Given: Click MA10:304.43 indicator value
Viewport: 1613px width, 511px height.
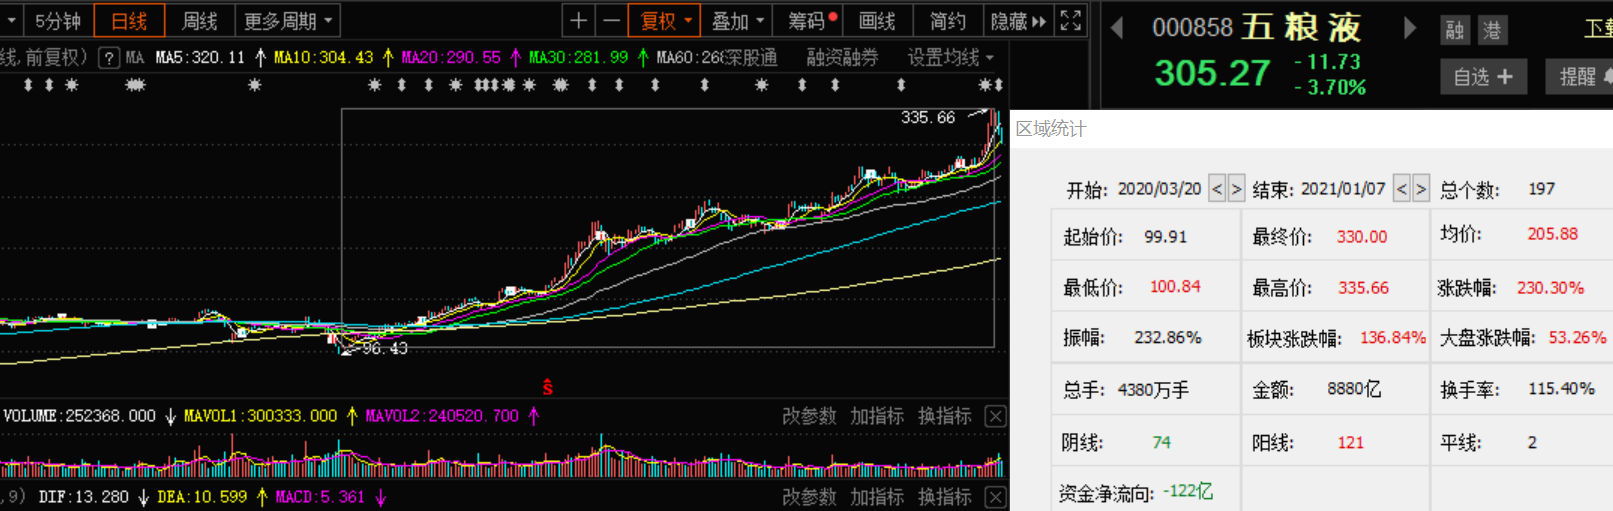Looking at the screenshot, I should click(x=323, y=58).
